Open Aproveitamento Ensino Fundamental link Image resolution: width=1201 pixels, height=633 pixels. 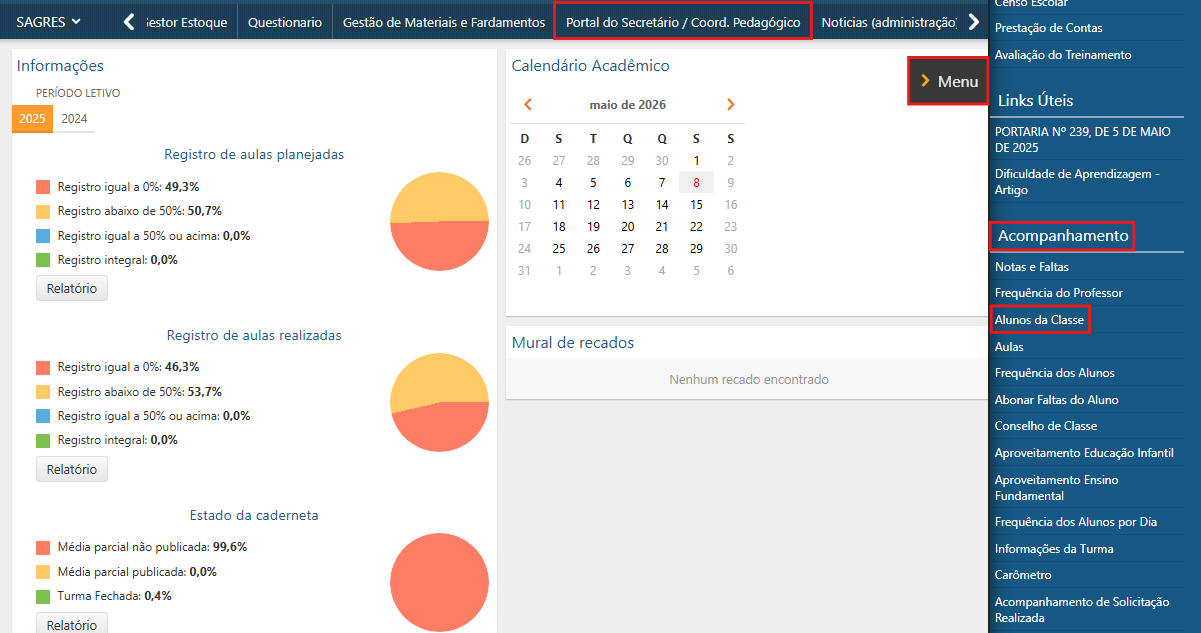[1057, 488]
